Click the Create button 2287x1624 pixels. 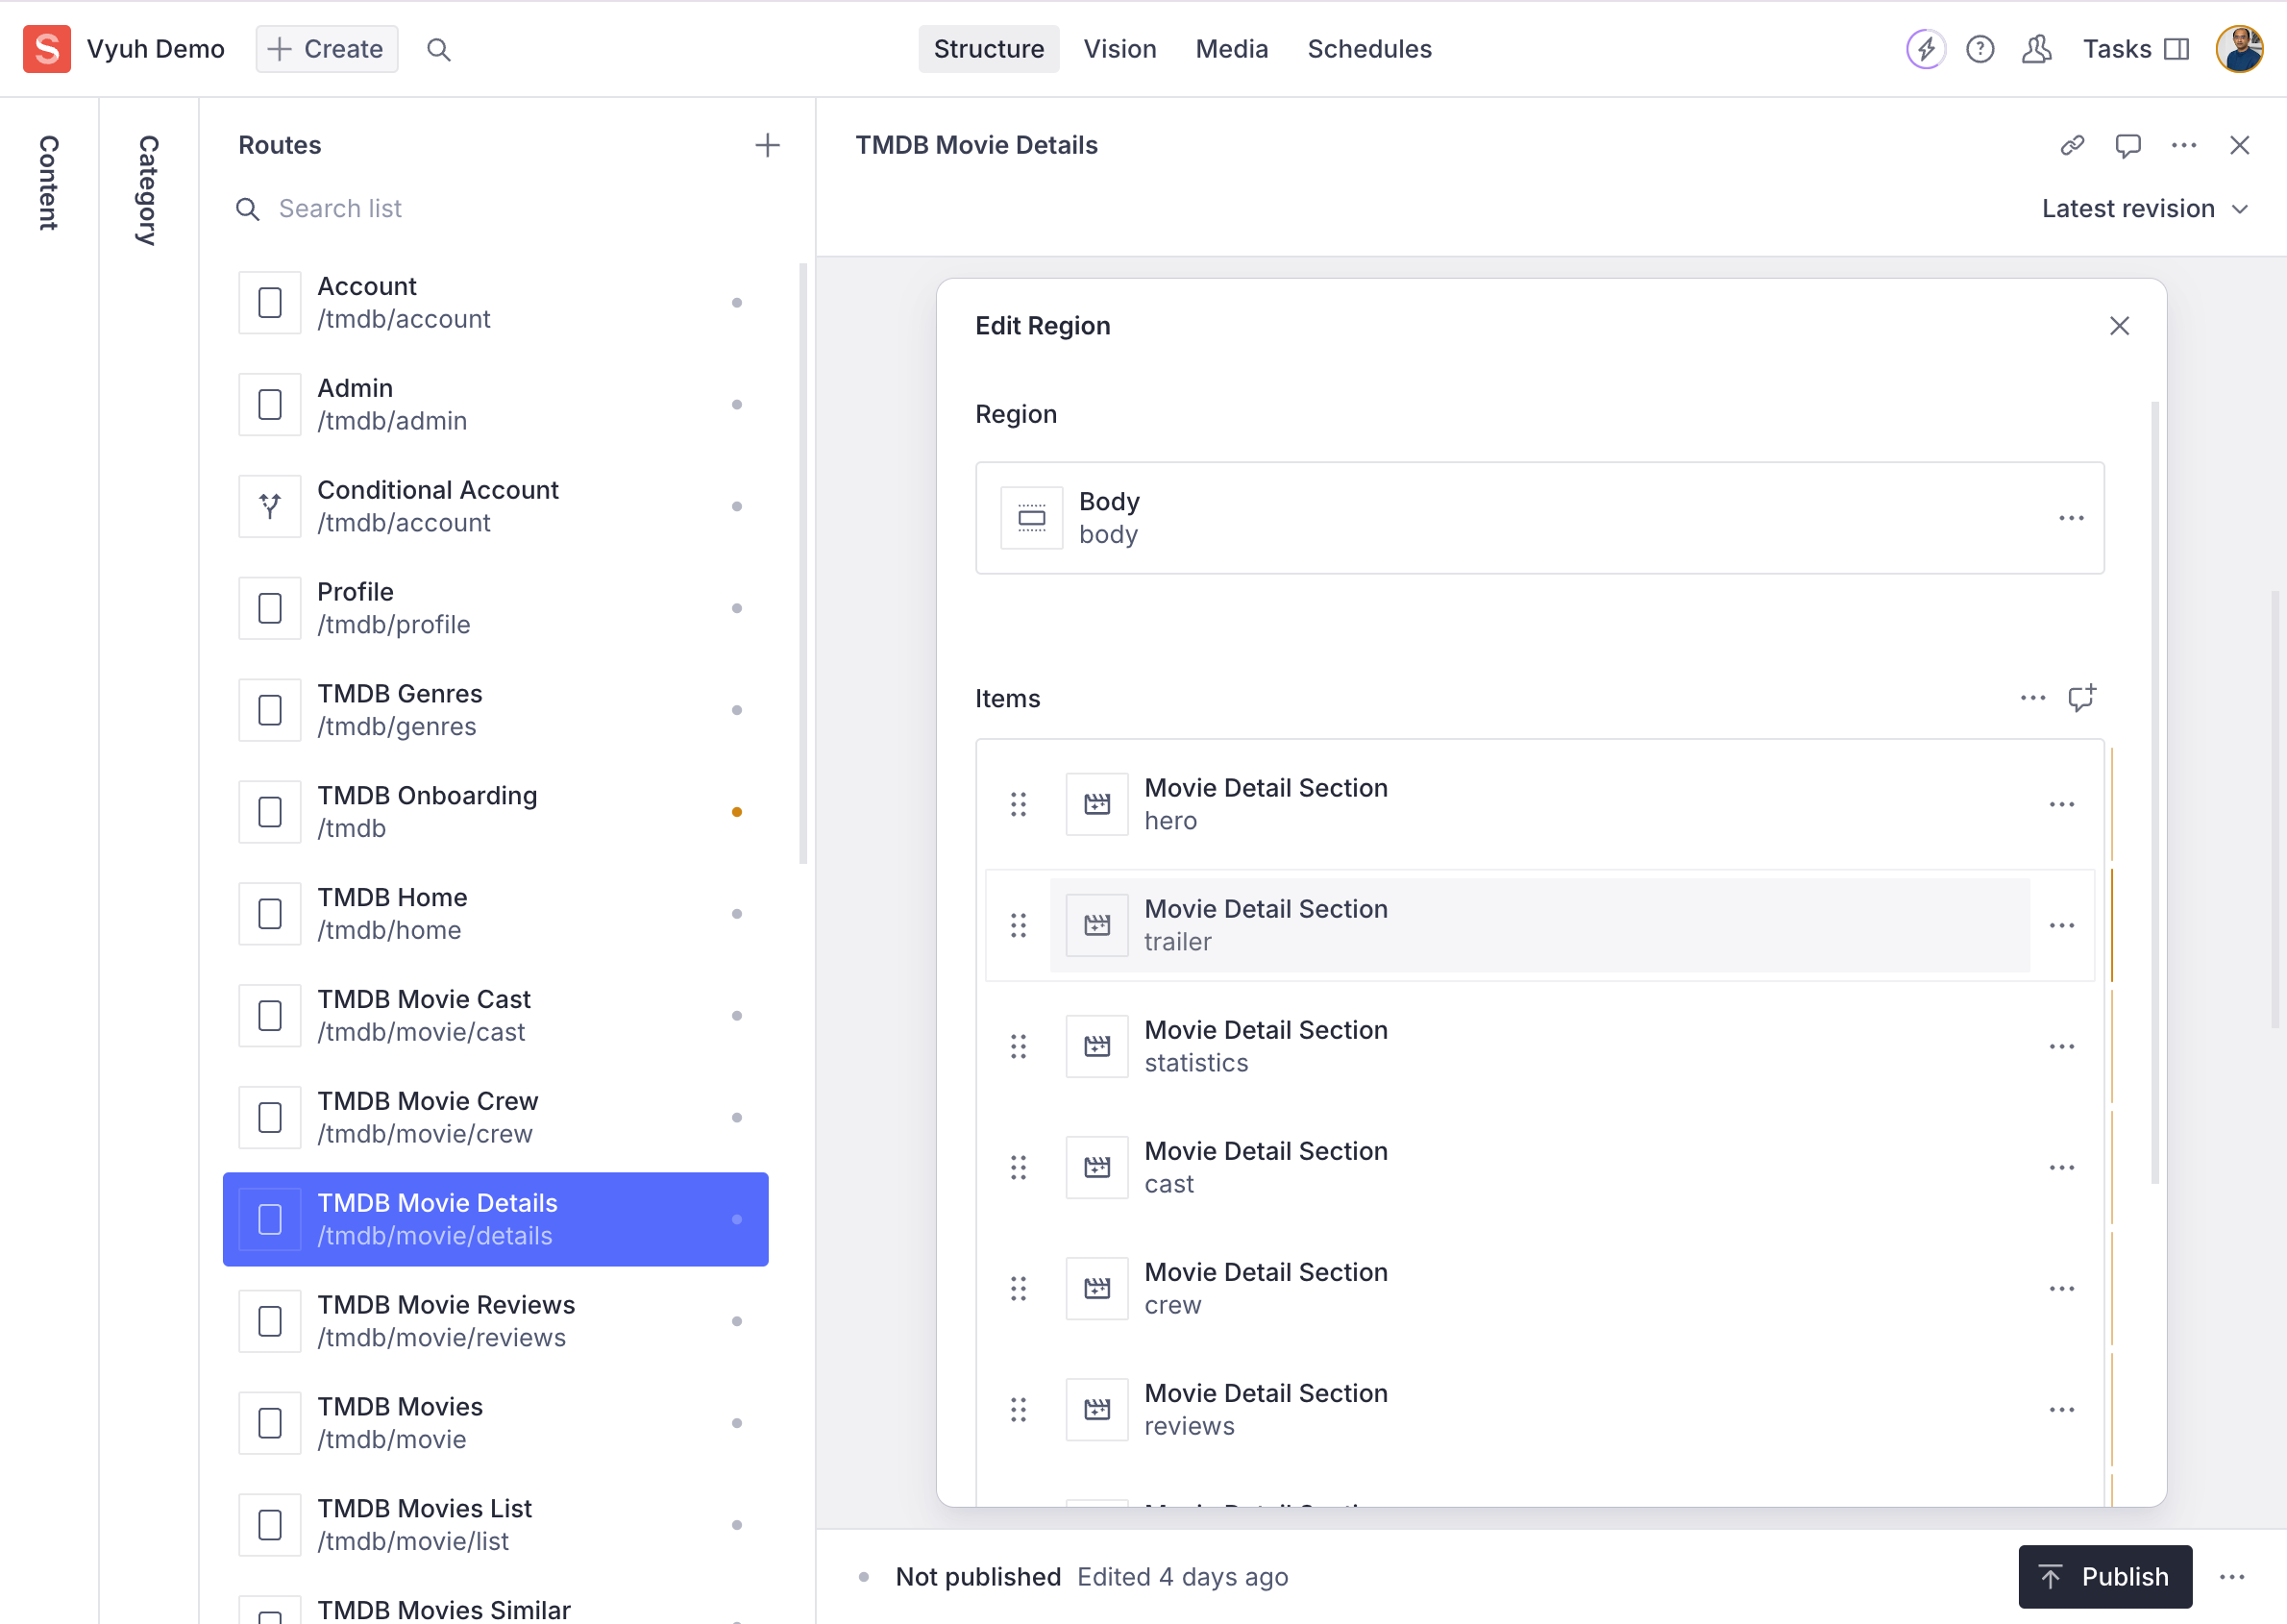(326, 49)
